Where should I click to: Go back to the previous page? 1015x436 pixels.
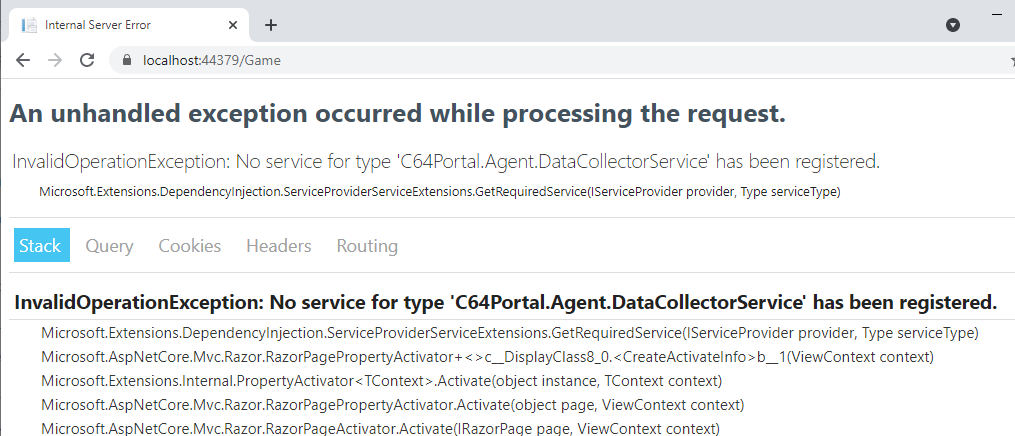[x=23, y=60]
